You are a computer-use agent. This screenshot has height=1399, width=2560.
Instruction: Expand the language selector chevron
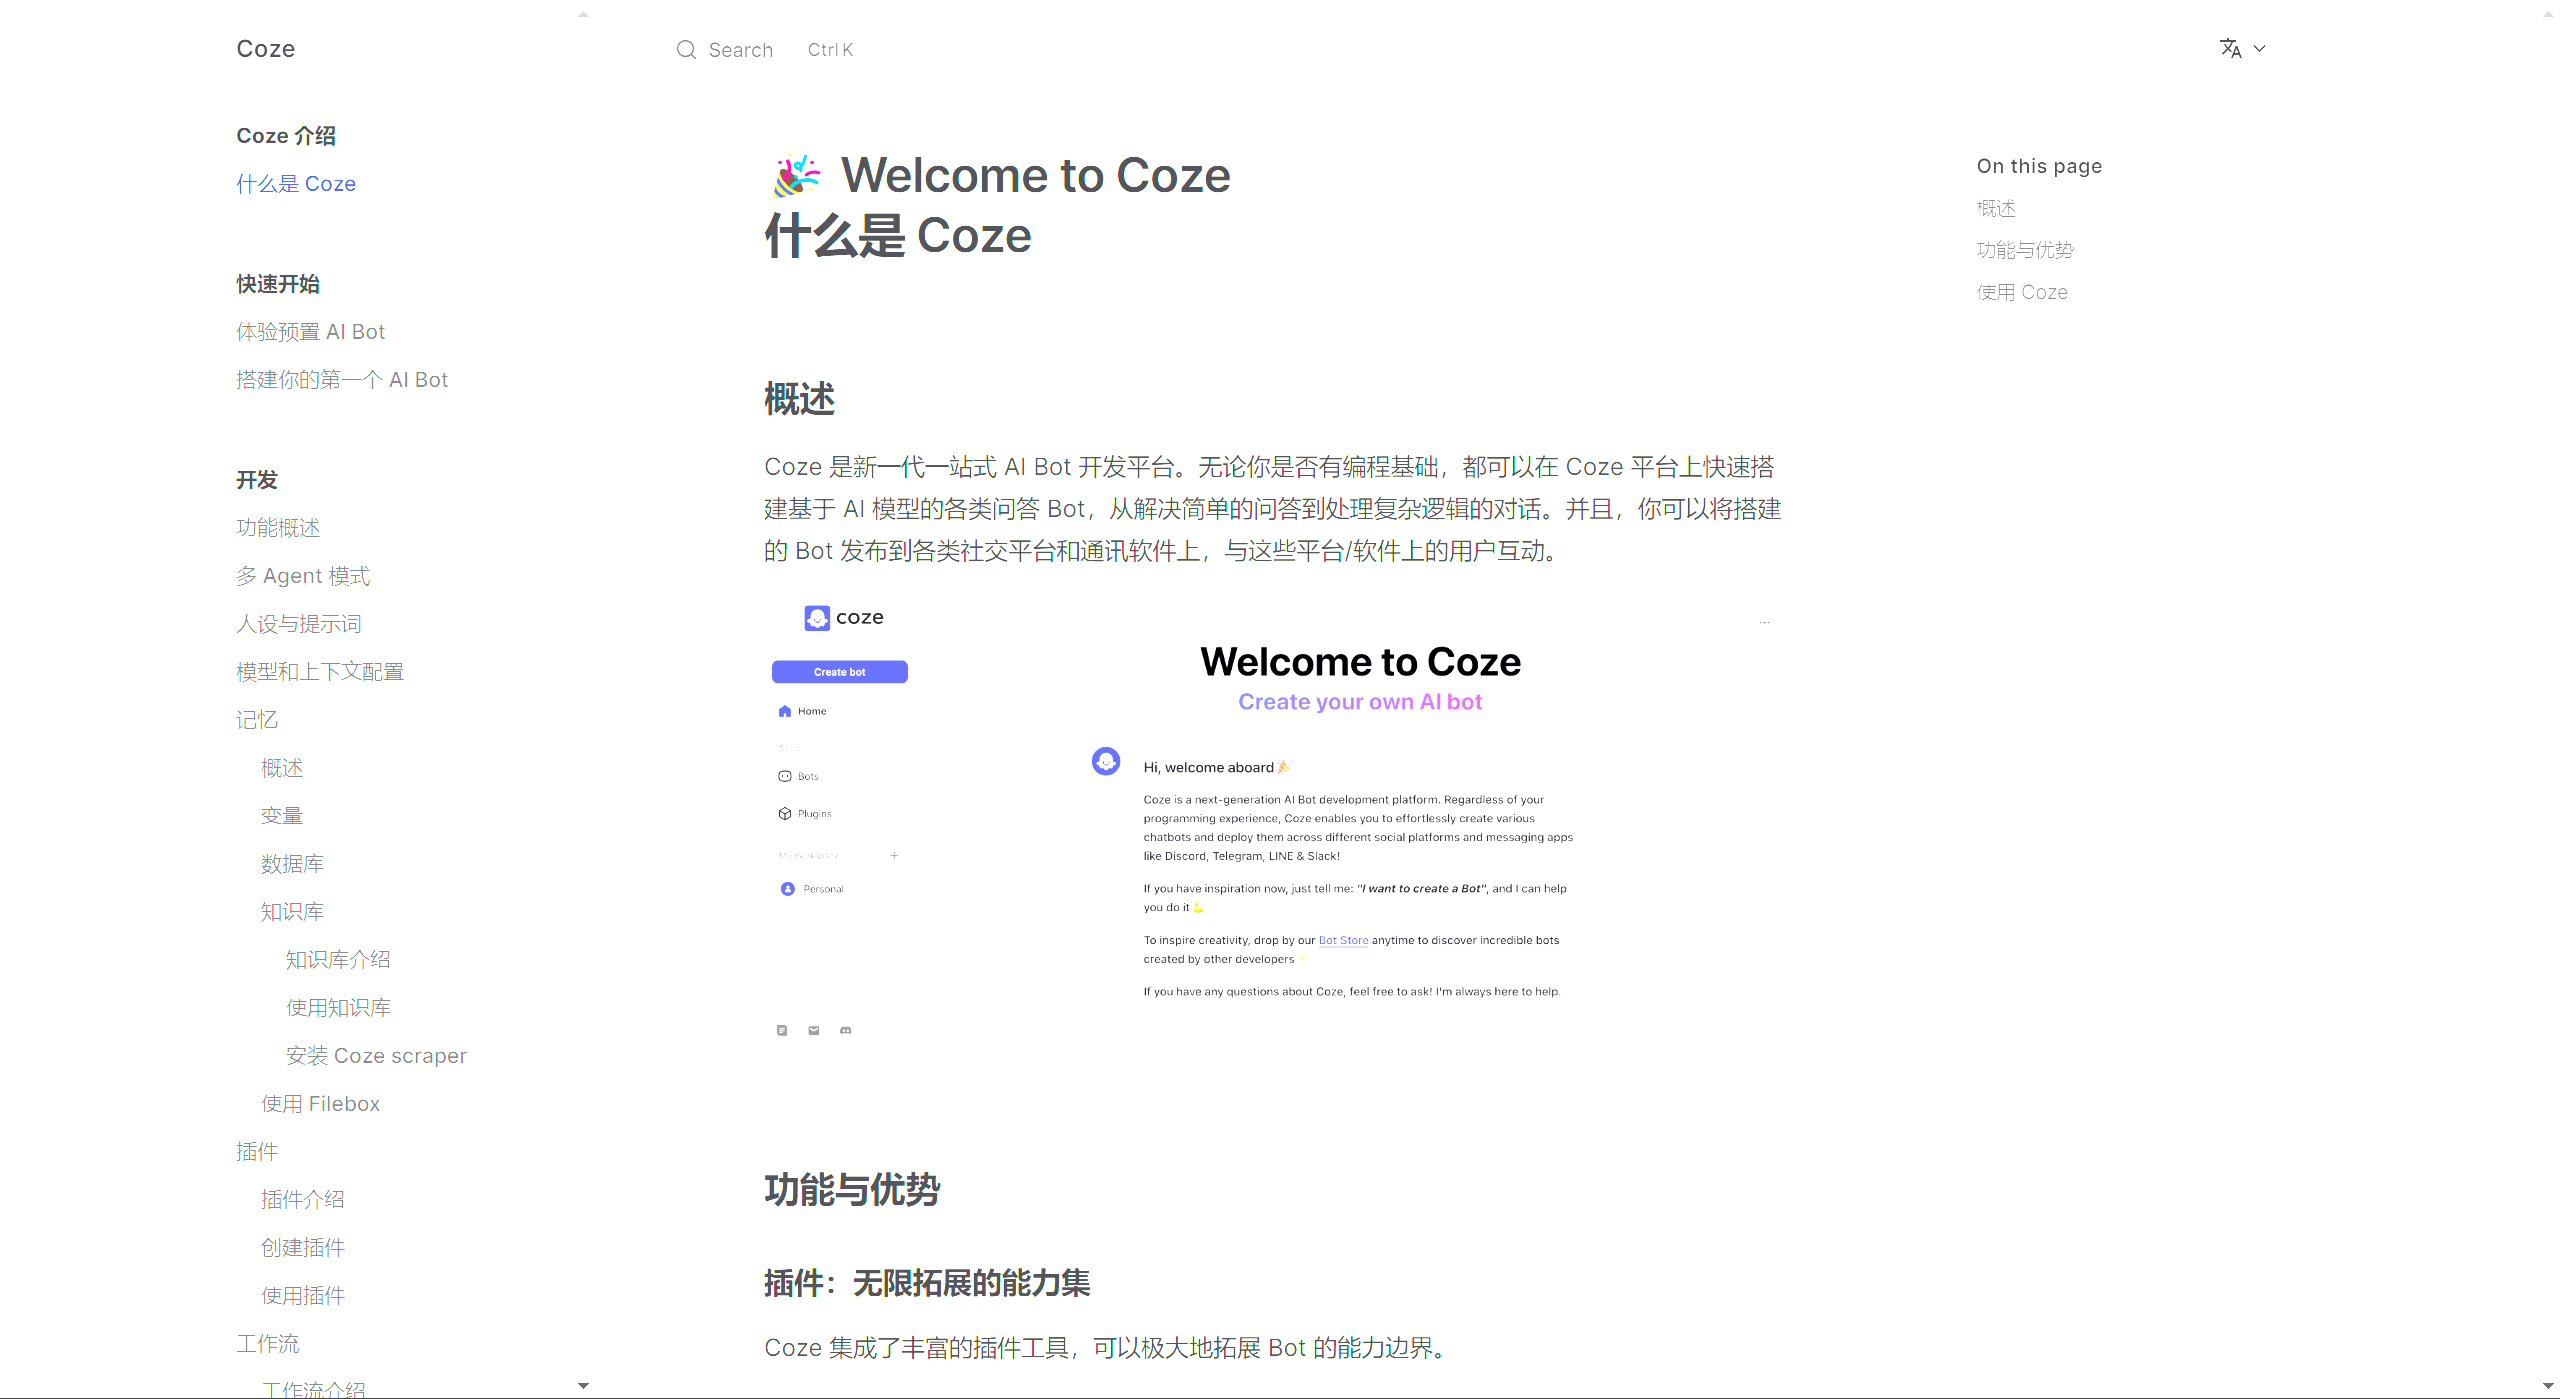[2259, 48]
